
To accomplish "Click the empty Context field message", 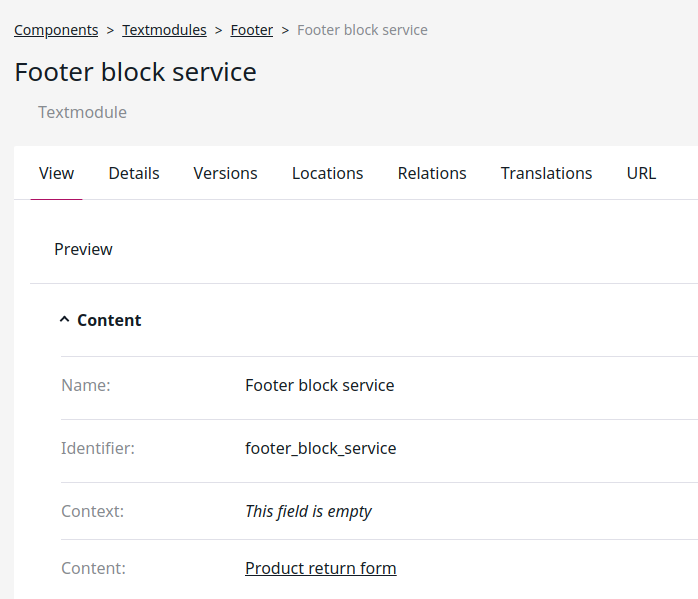I will (308, 511).
